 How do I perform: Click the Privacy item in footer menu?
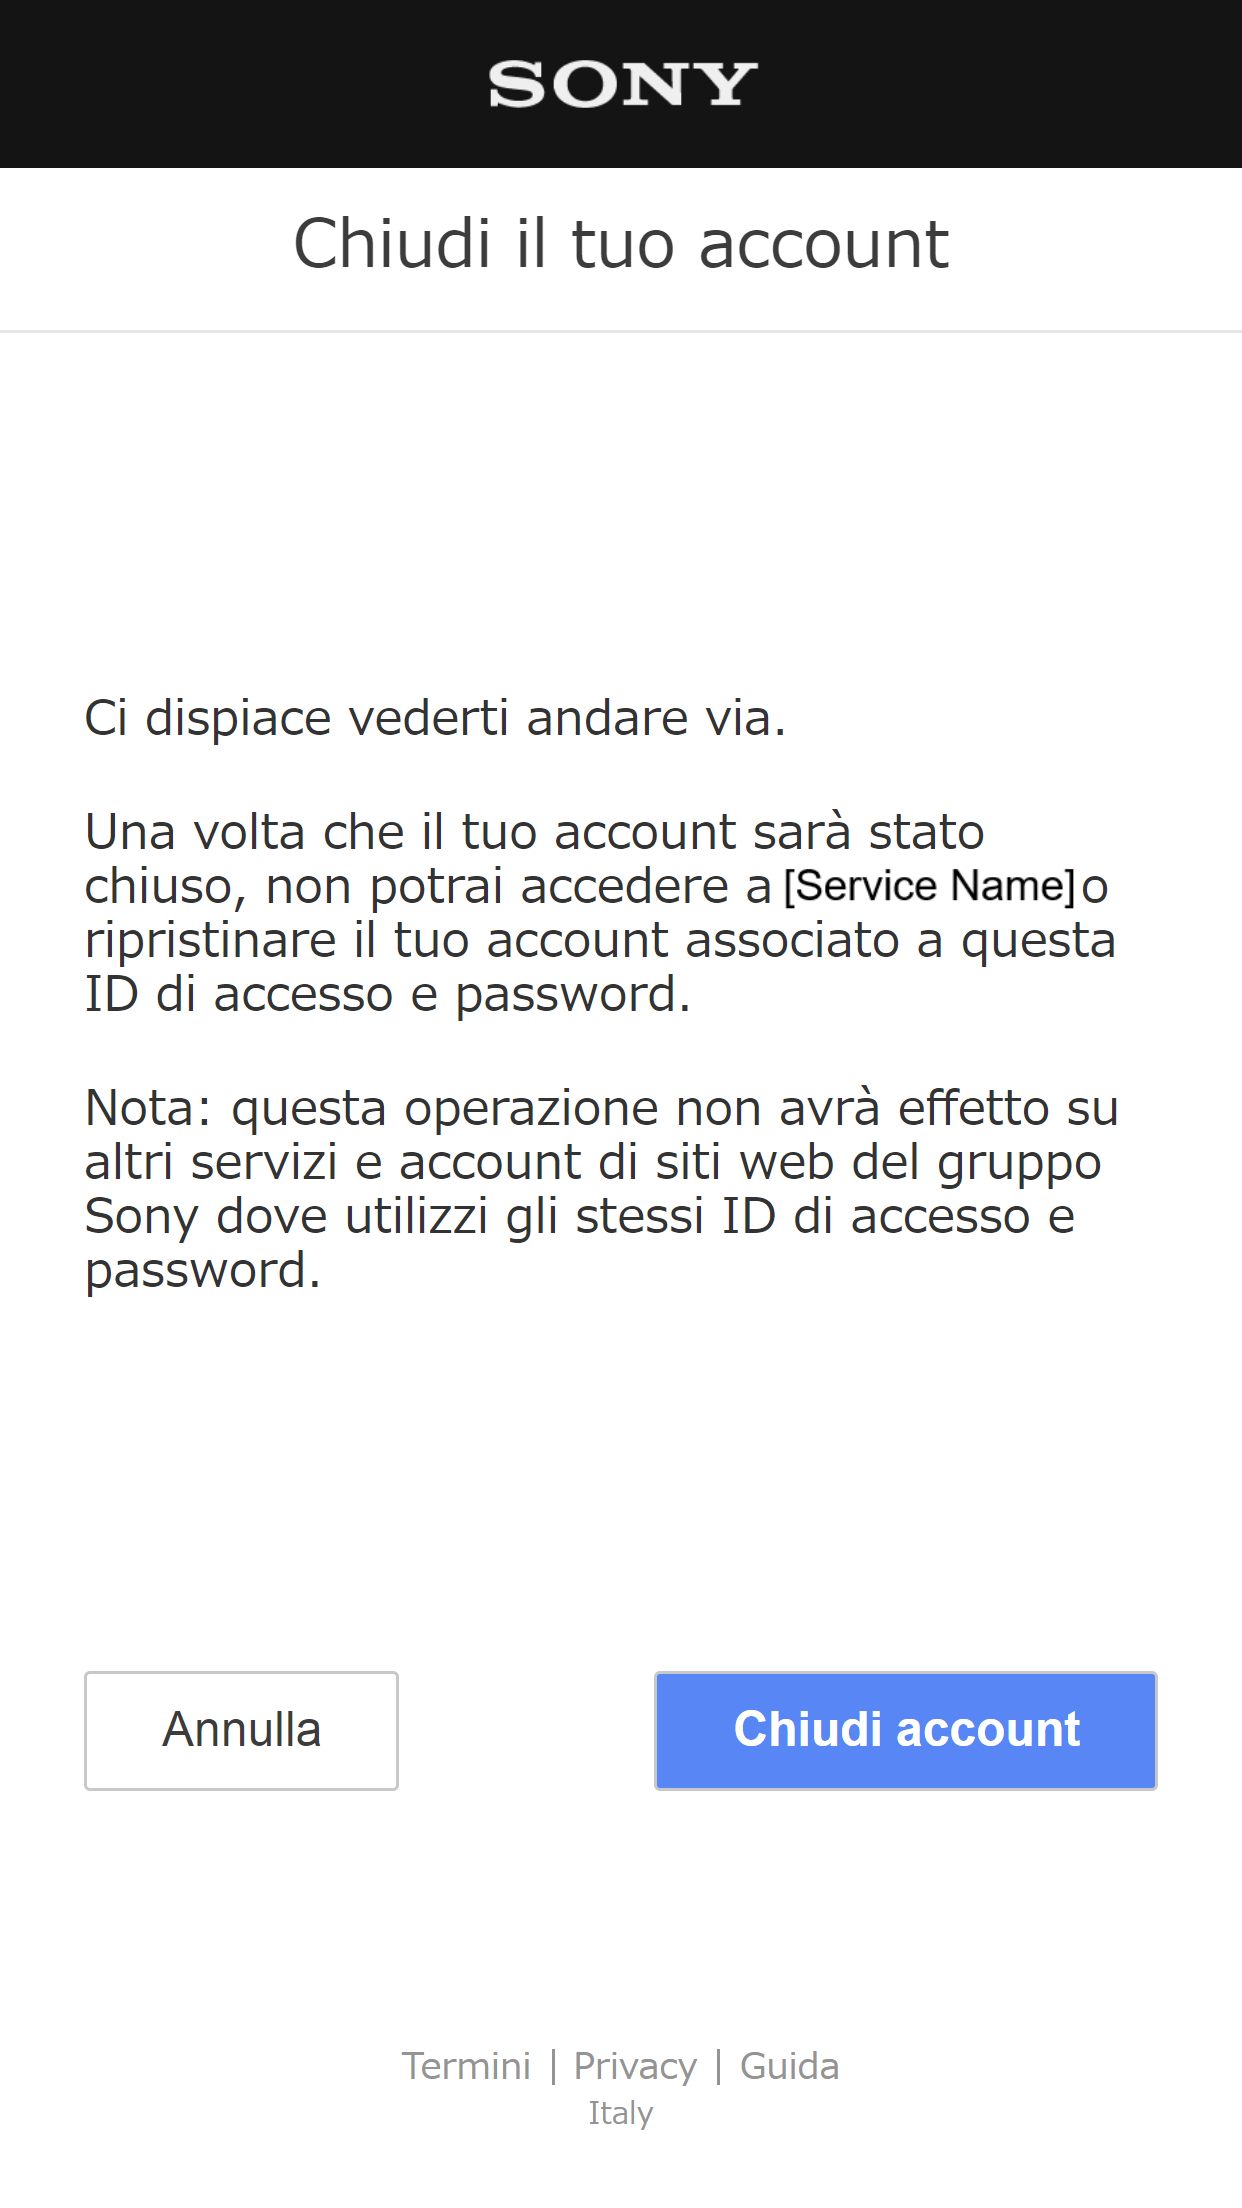coord(635,2065)
